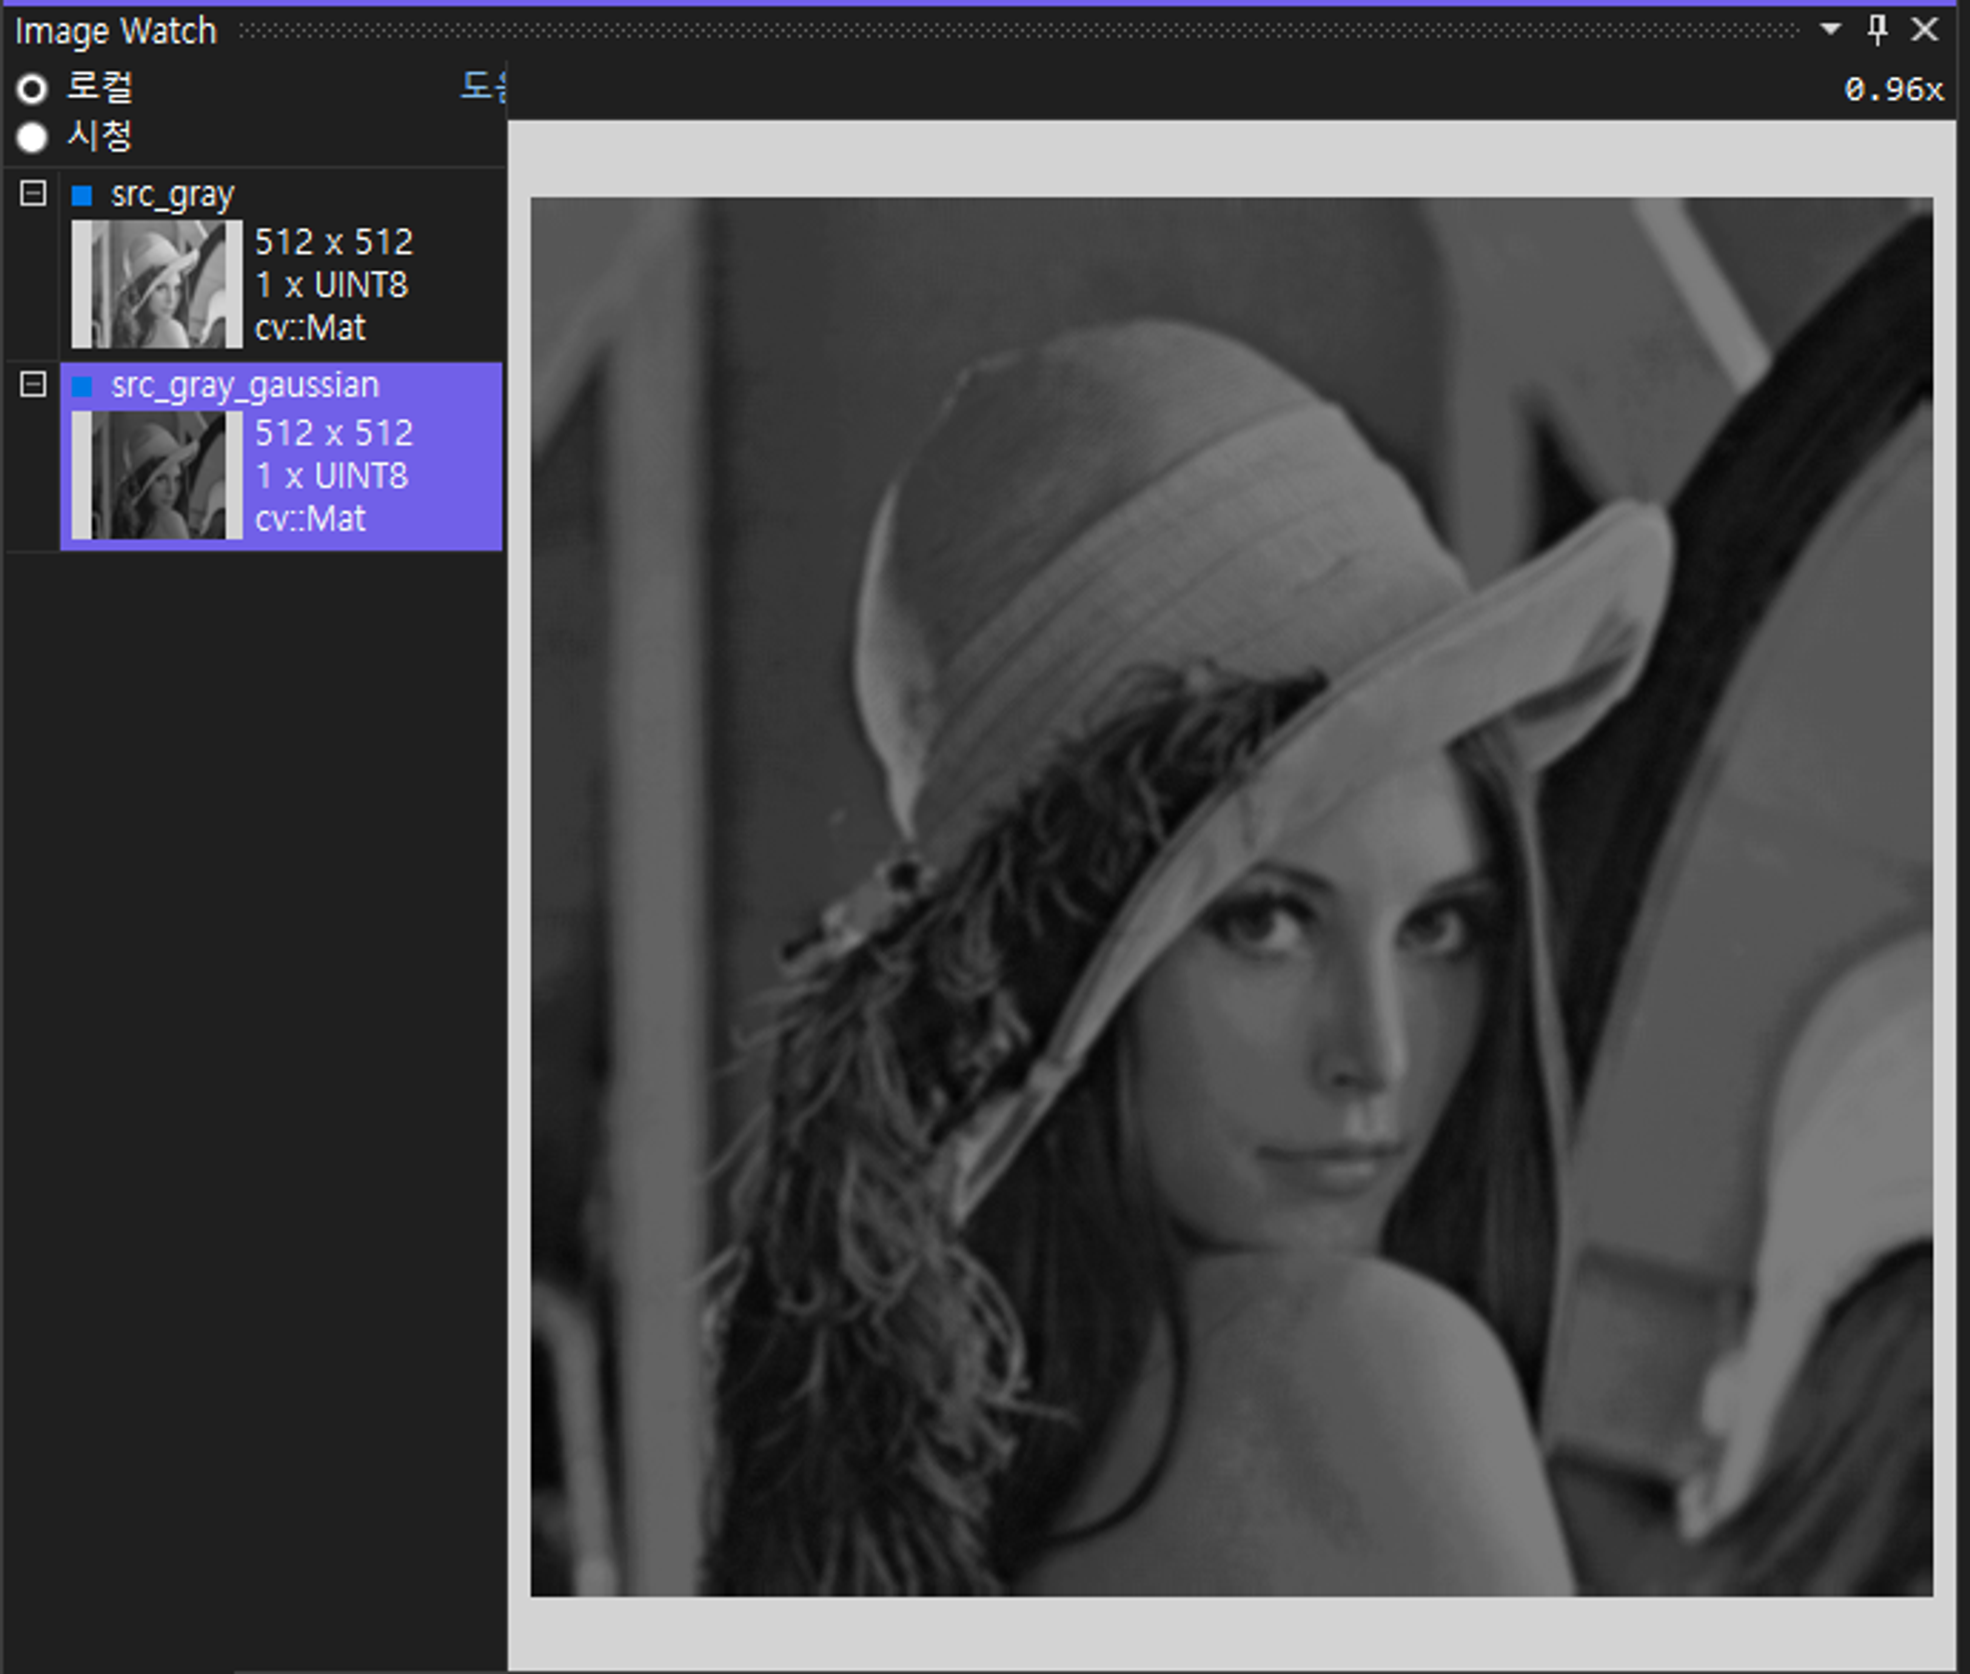
Task: Click blue square icon beside src_gray
Action: click(82, 195)
